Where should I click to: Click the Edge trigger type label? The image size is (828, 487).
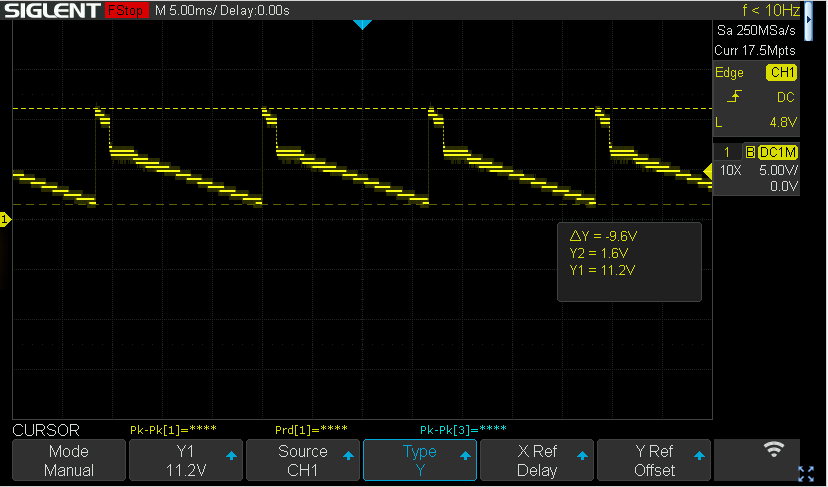[729, 73]
